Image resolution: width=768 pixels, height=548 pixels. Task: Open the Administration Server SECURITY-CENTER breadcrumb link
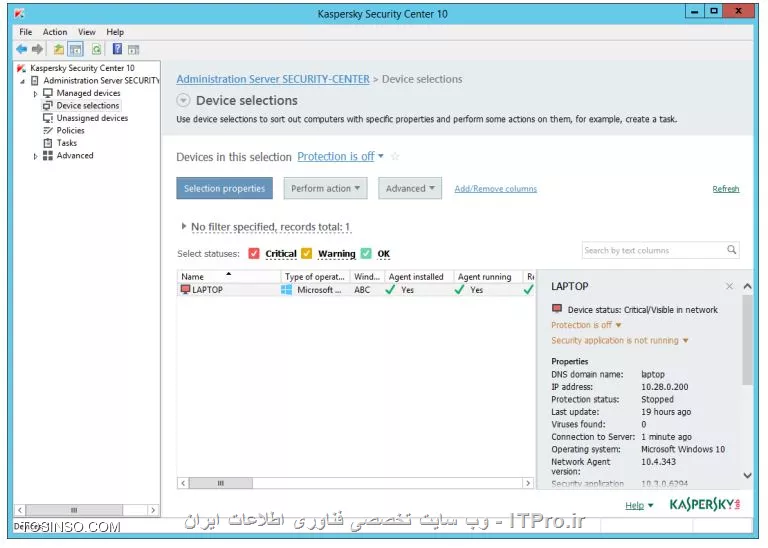(273, 79)
